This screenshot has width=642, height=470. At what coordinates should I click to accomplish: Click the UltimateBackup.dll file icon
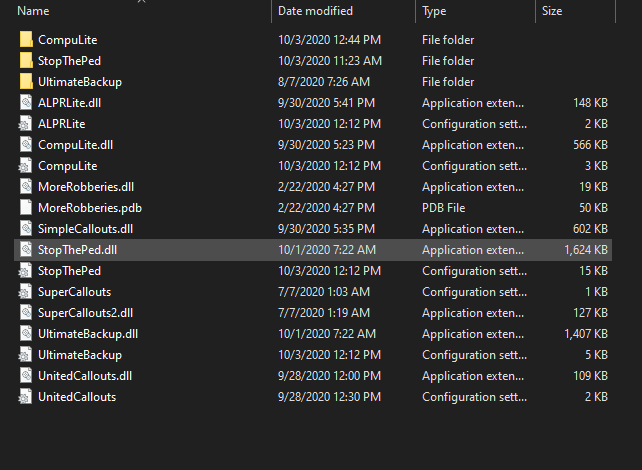point(26,334)
